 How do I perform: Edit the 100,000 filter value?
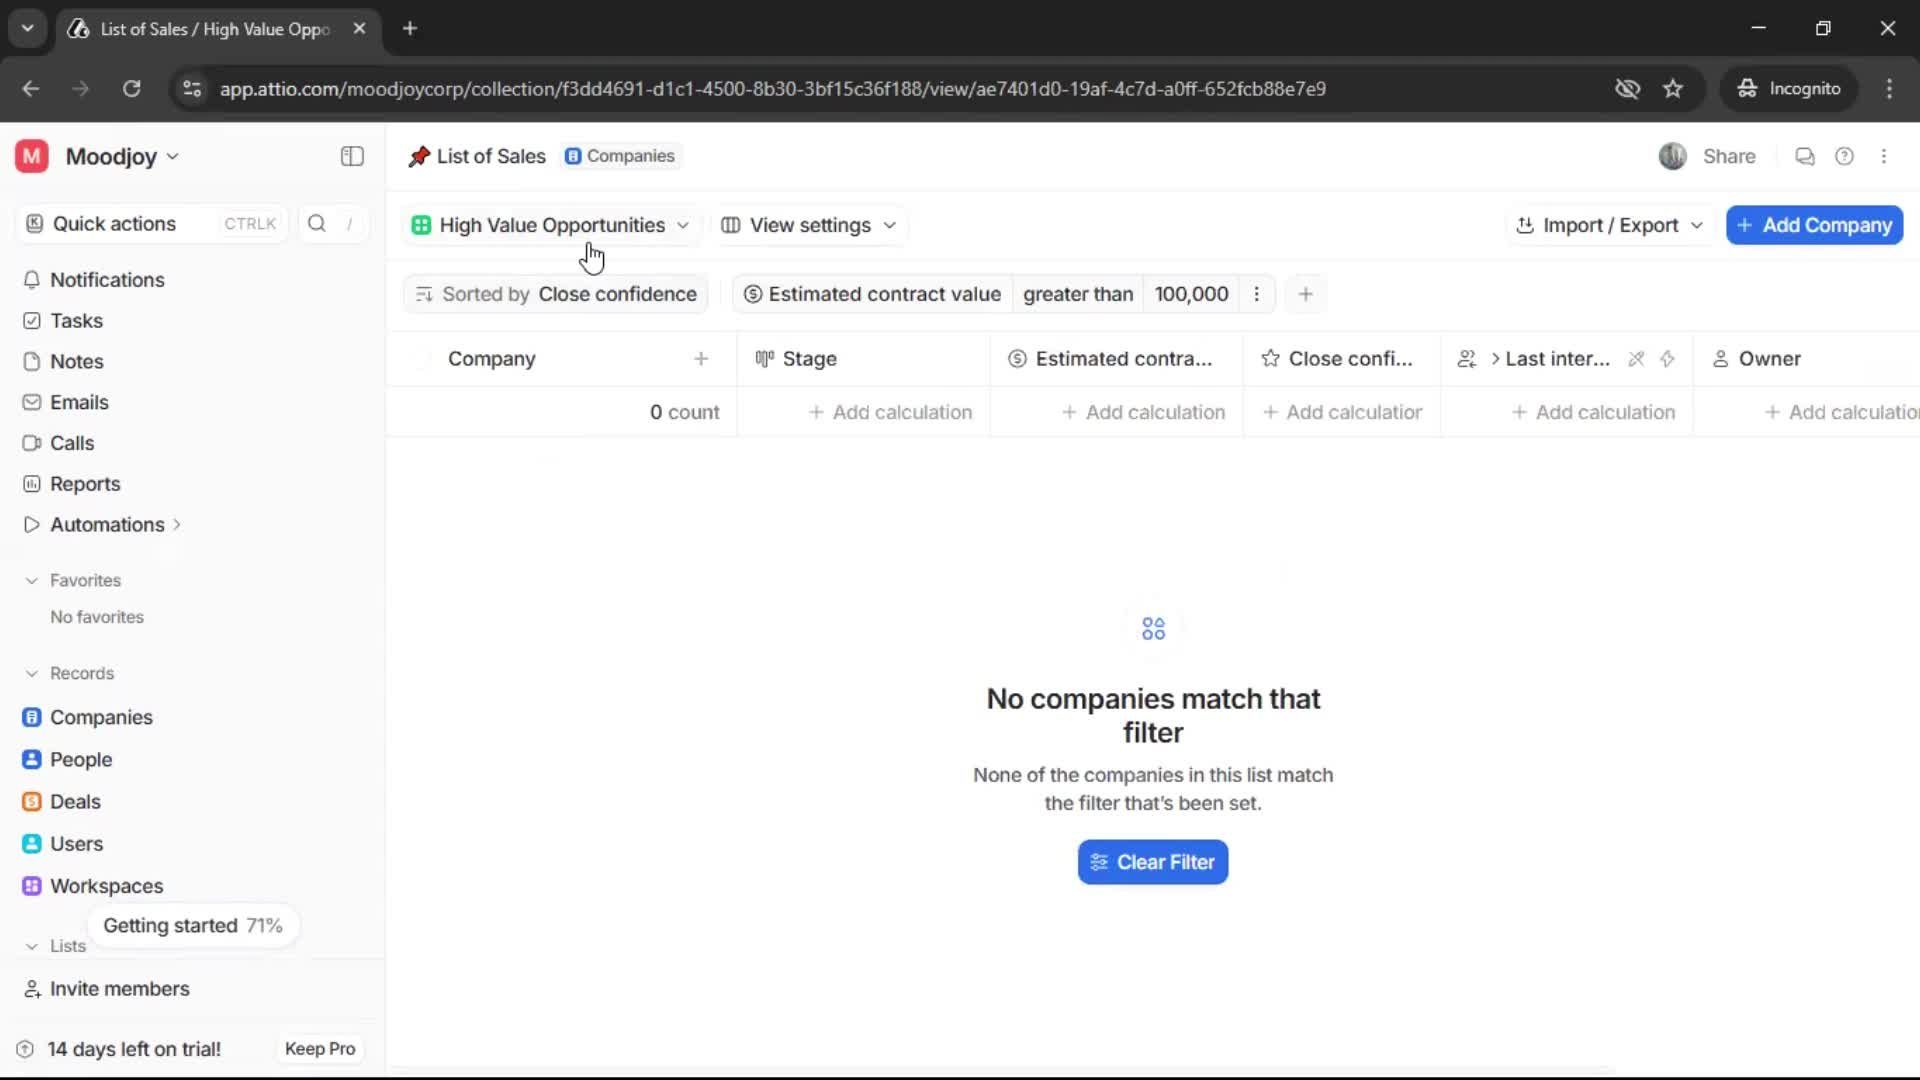(1192, 294)
